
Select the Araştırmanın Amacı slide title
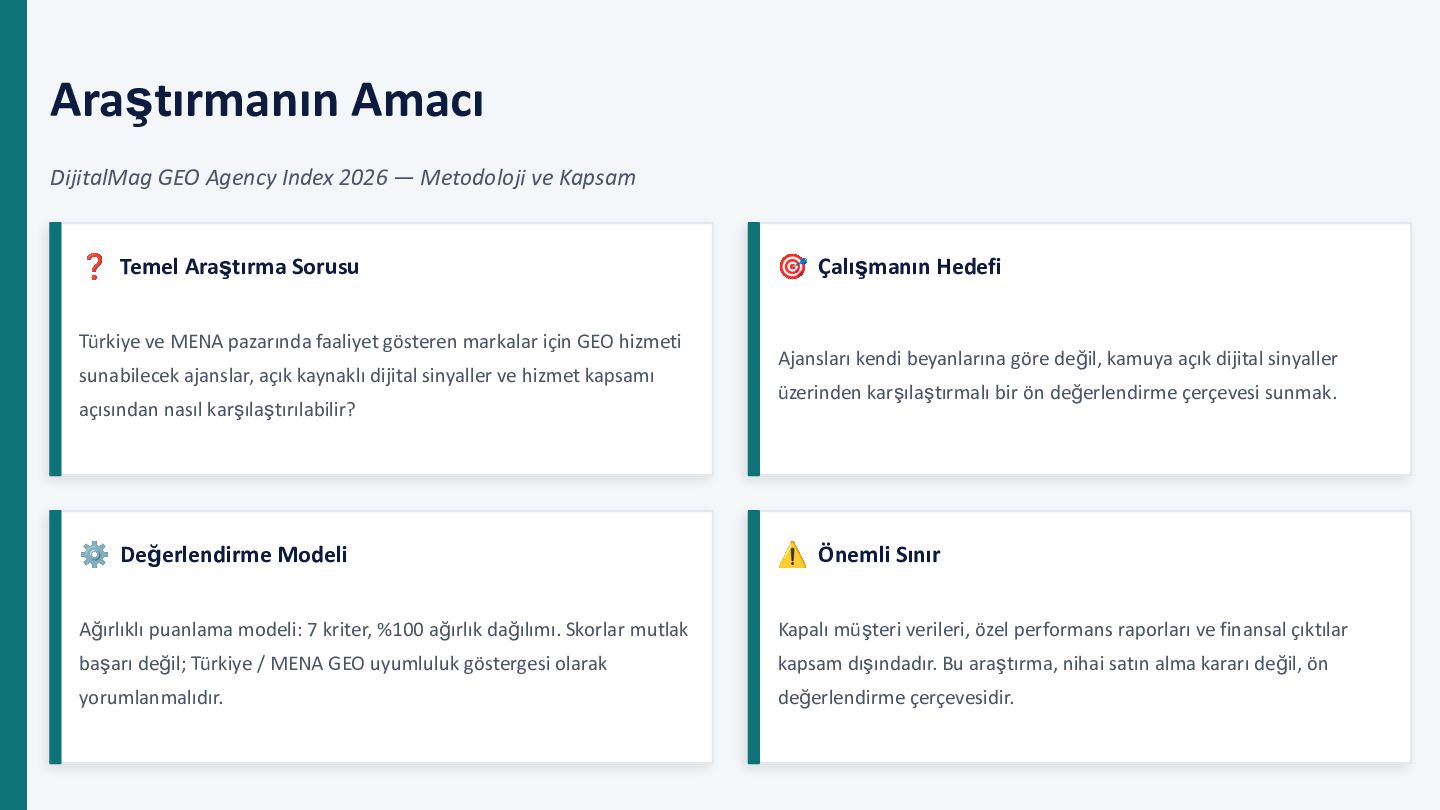click(267, 100)
